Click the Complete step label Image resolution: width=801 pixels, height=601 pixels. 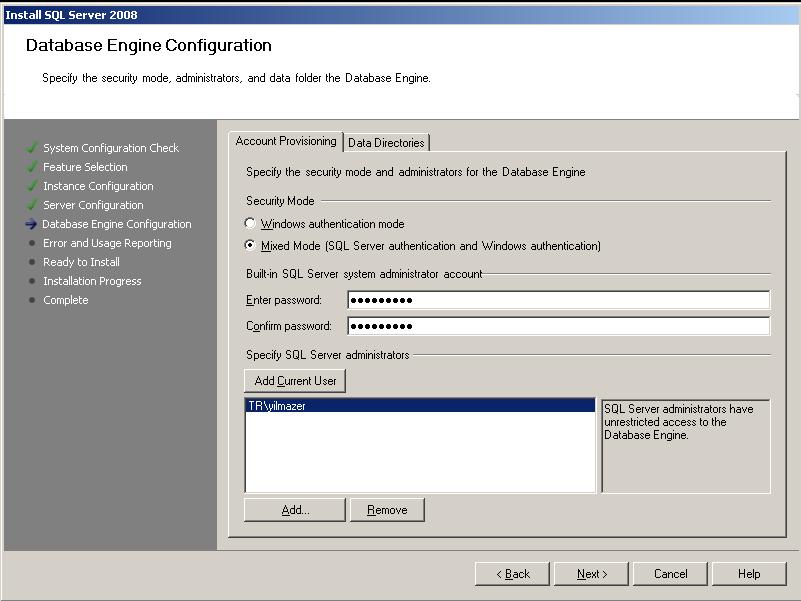point(65,299)
